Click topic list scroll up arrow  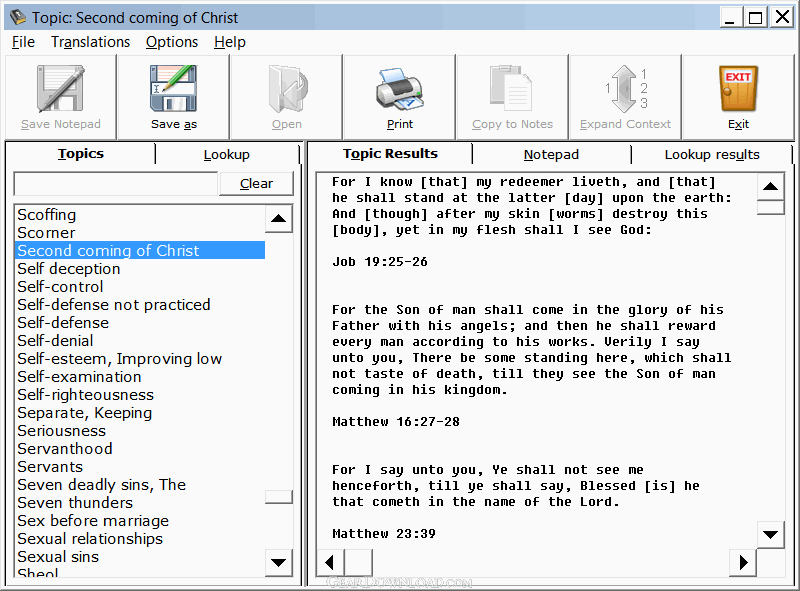(x=279, y=219)
